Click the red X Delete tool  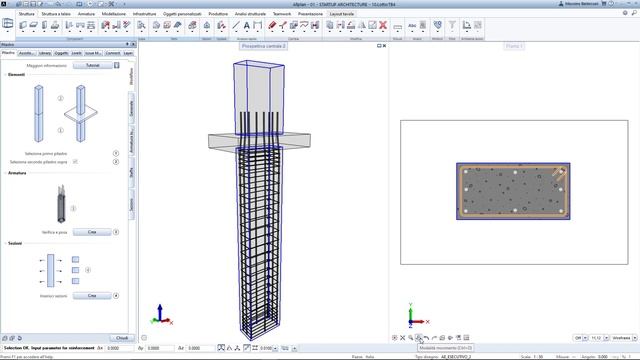(x=383, y=25)
